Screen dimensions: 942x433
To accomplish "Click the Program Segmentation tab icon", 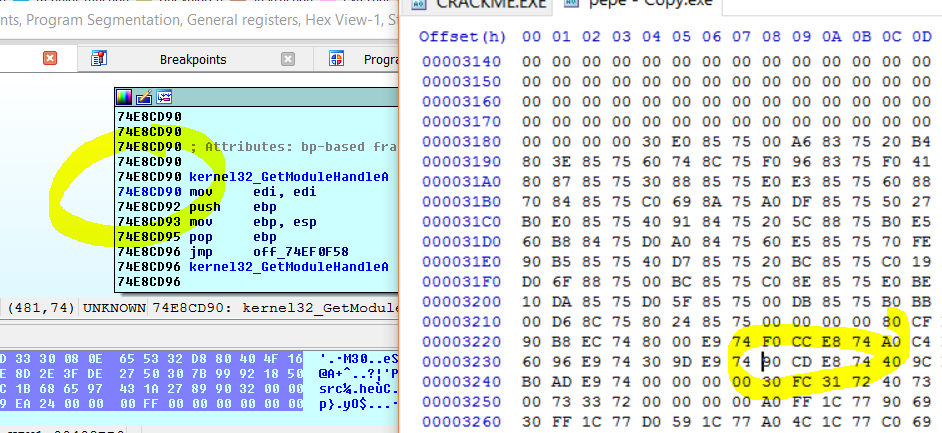I will coord(337,59).
